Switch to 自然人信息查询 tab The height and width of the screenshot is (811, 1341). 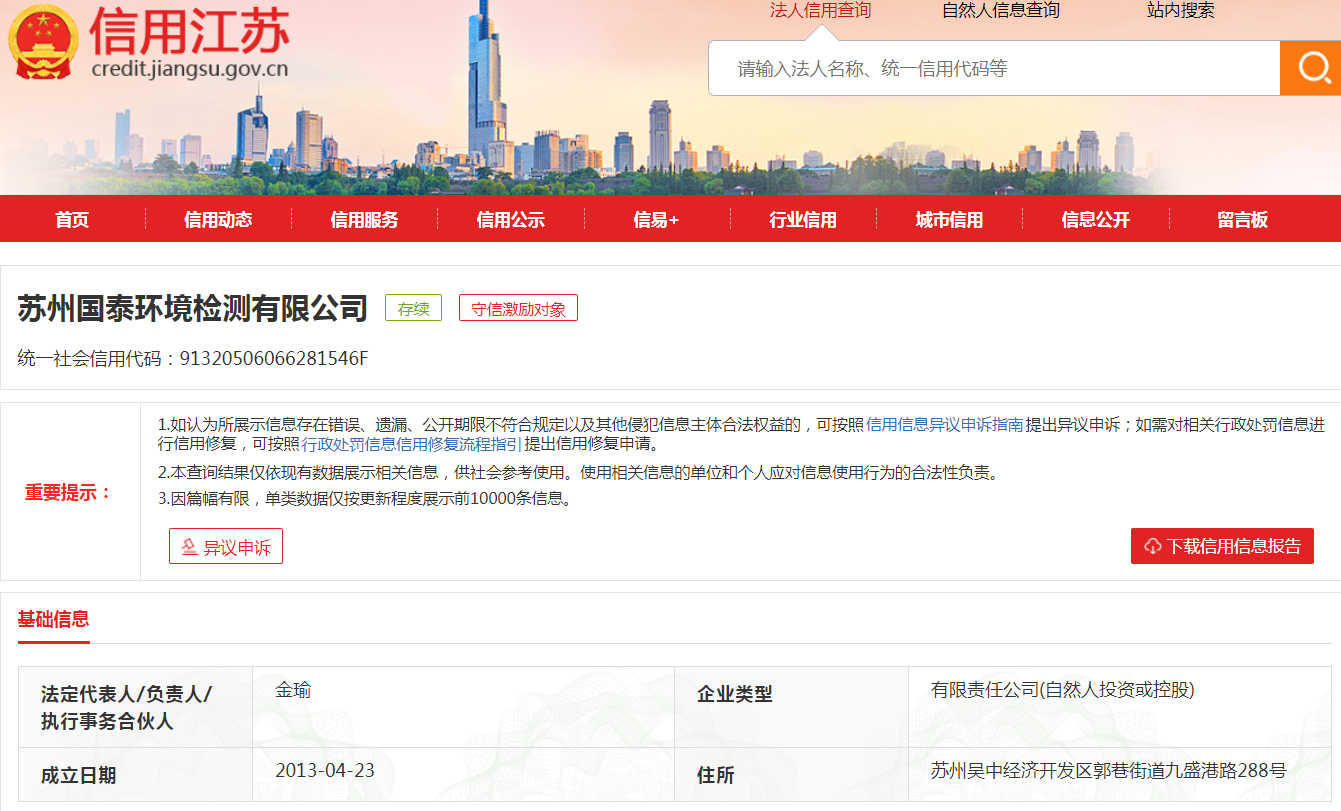[x=1001, y=11]
